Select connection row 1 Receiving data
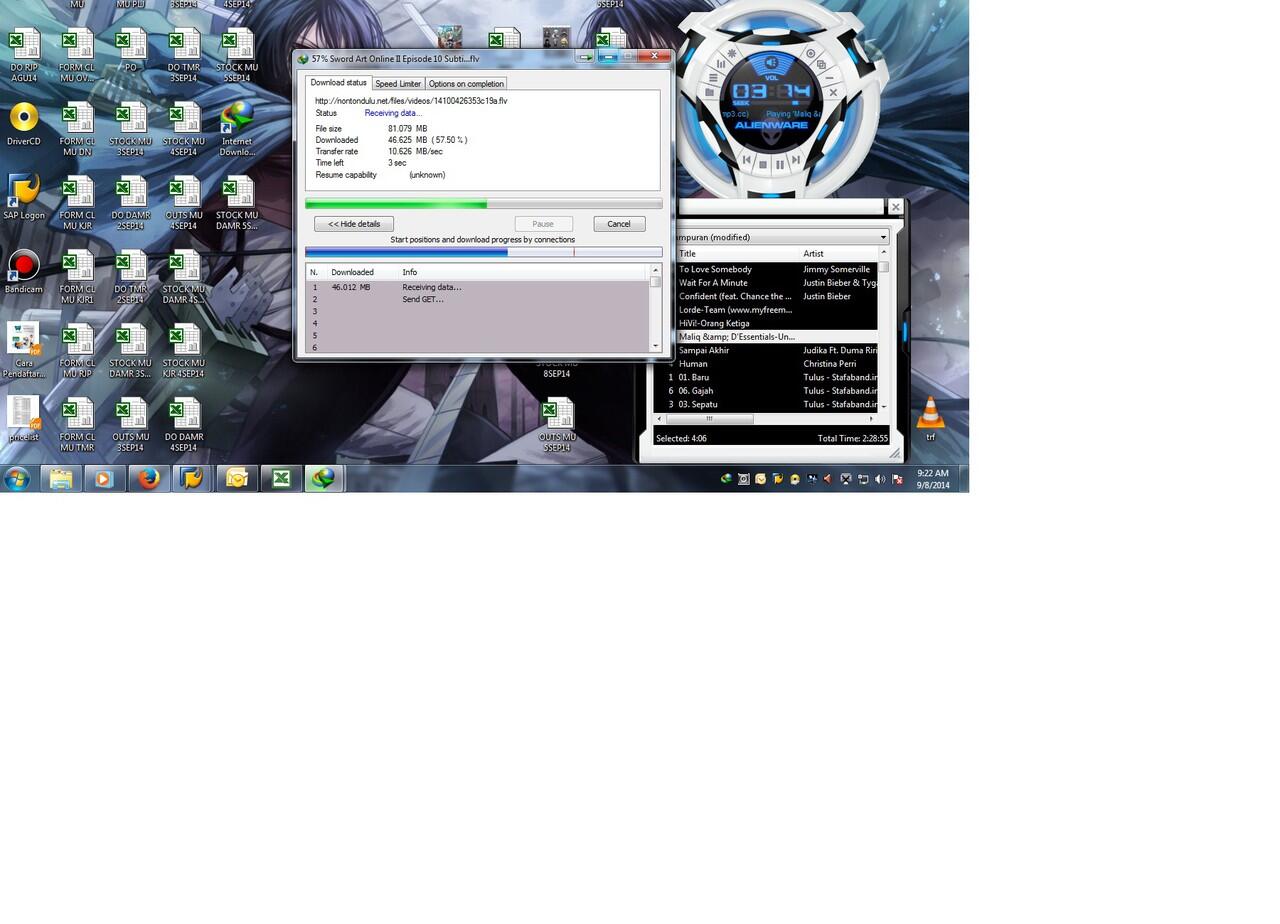This screenshot has height=924, width=1280. click(478, 287)
